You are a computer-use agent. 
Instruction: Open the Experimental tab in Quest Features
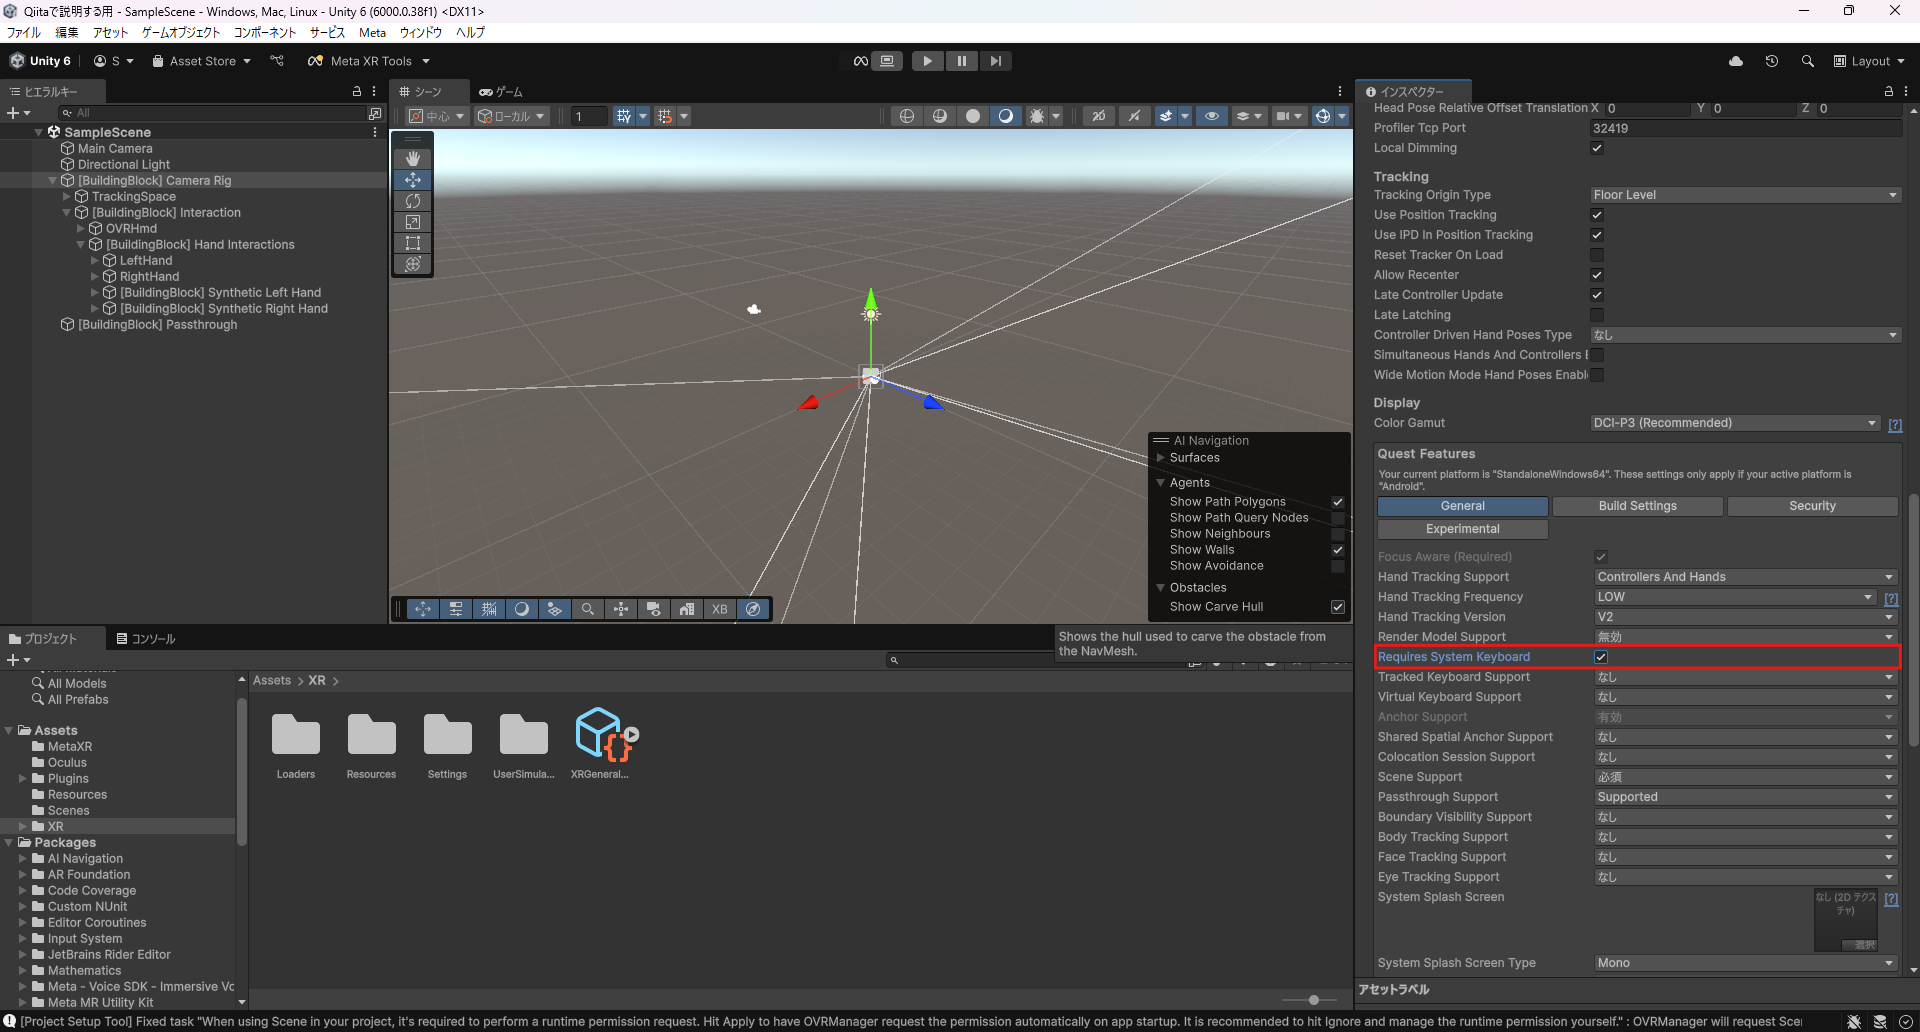click(x=1463, y=529)
